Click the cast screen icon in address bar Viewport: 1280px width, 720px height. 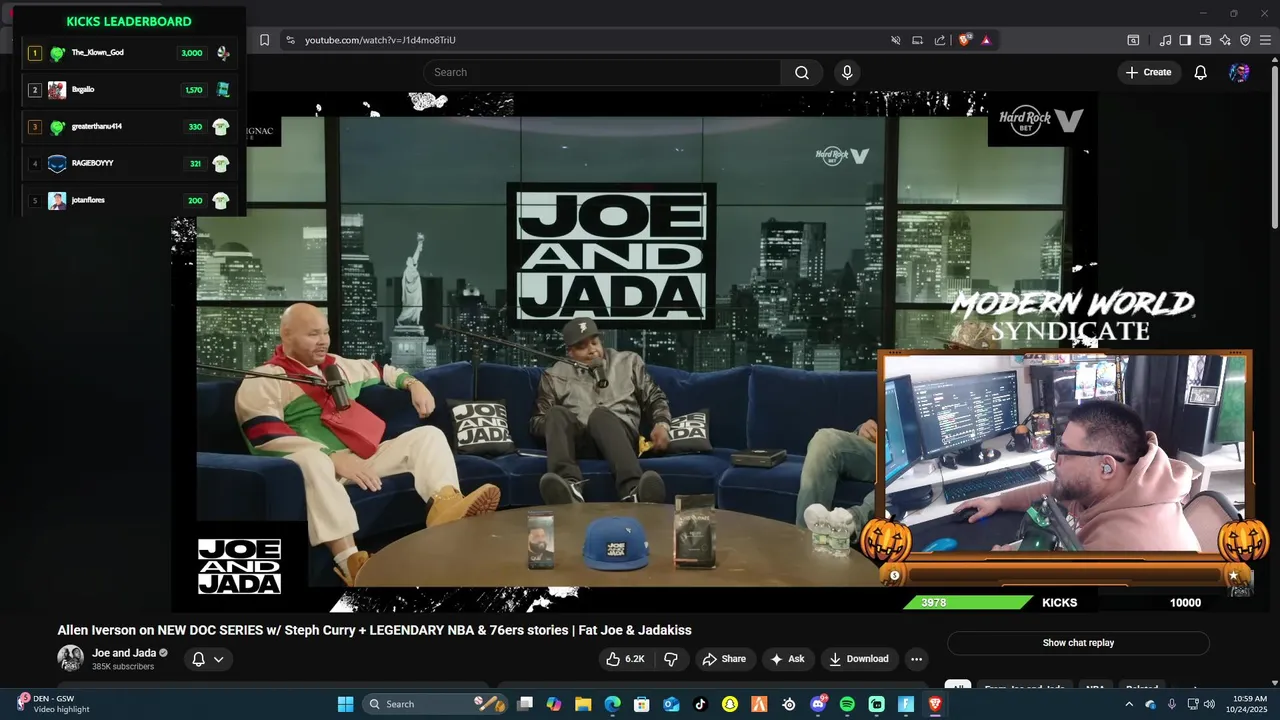click(917, 40)
